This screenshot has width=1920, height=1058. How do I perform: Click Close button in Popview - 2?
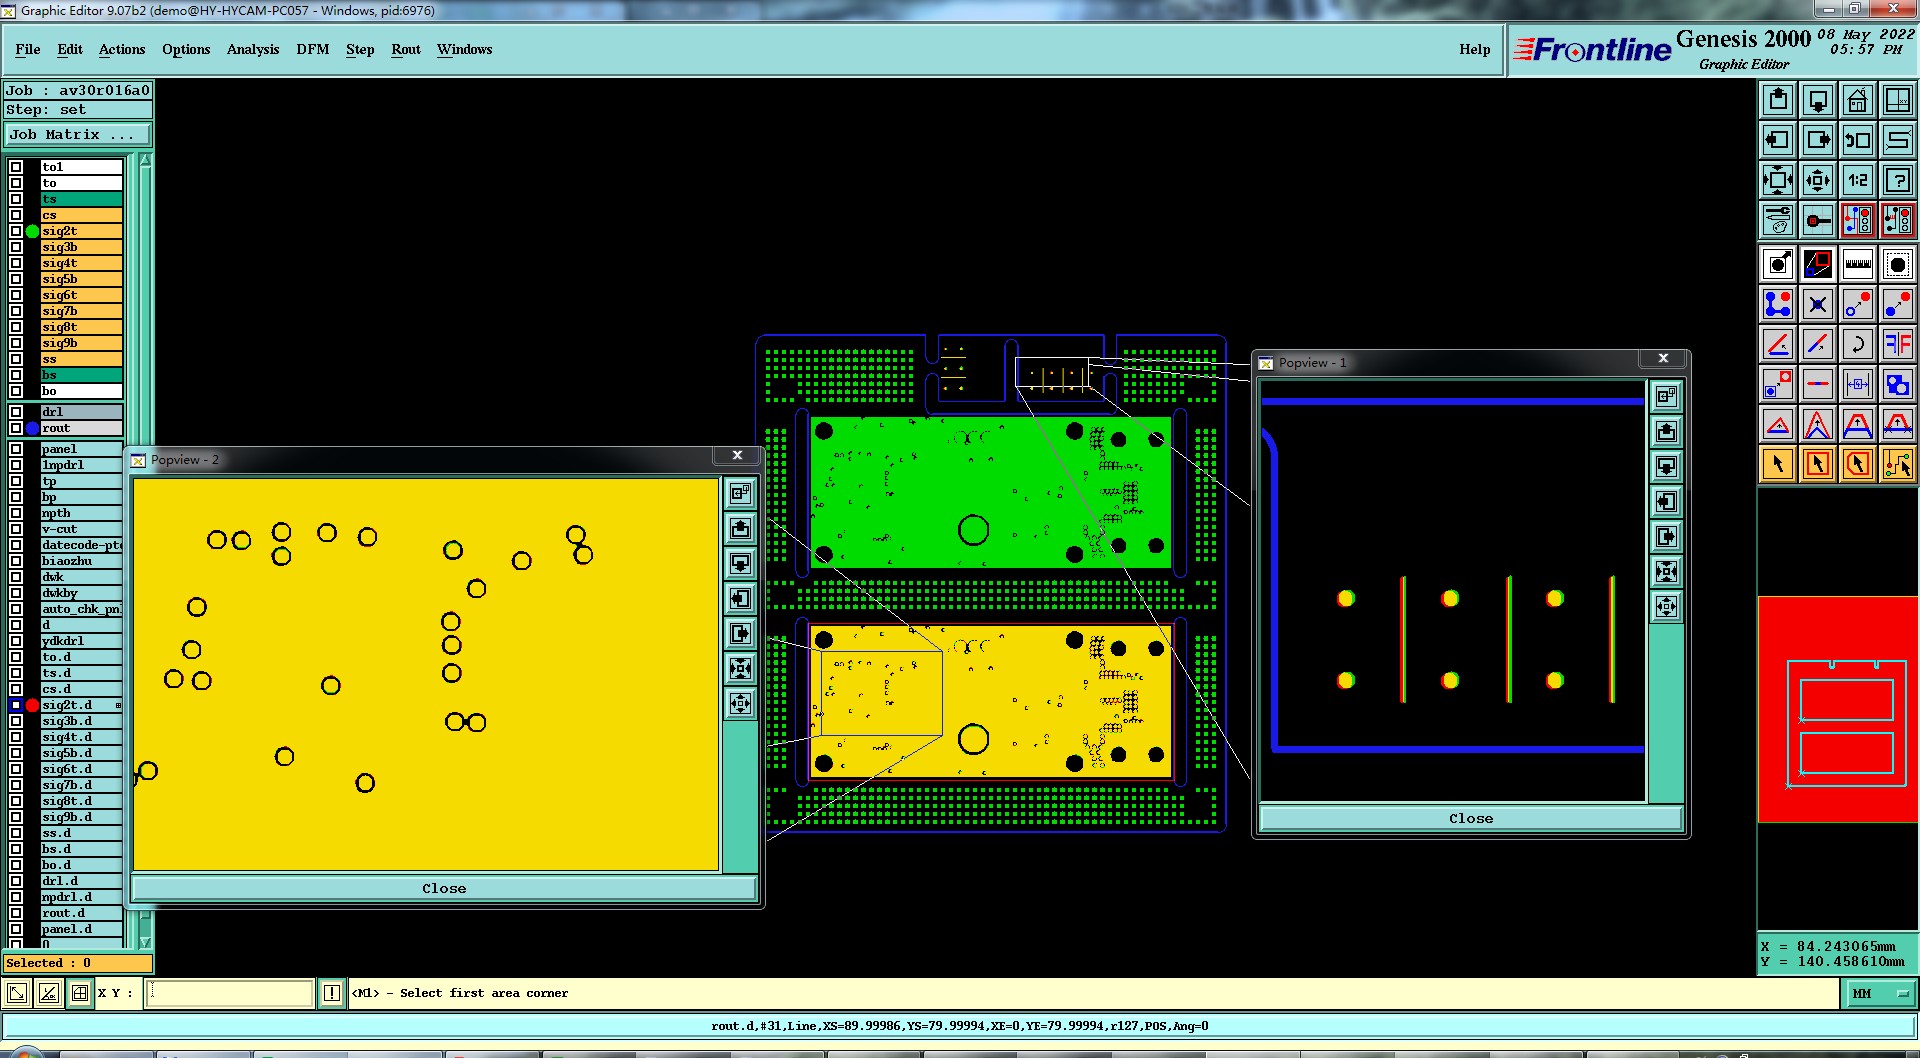pyautogui.click(x=444, y=888)
